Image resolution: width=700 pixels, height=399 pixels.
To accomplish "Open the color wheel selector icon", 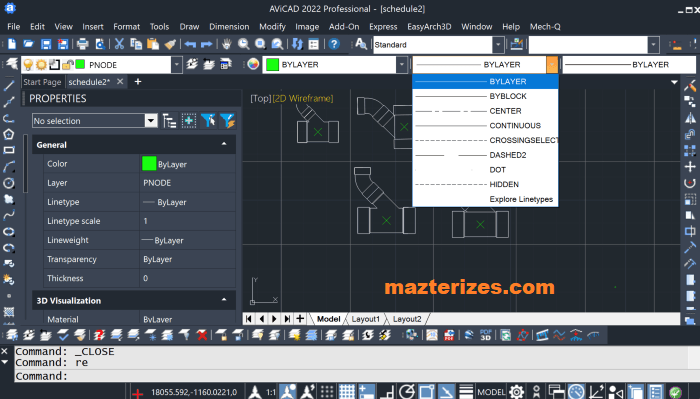I will 253,64.
